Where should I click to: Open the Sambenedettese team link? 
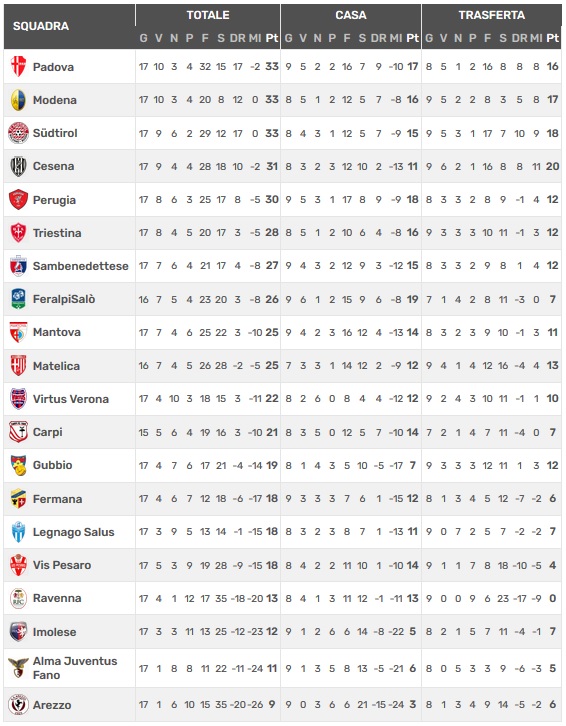[81, 266]
